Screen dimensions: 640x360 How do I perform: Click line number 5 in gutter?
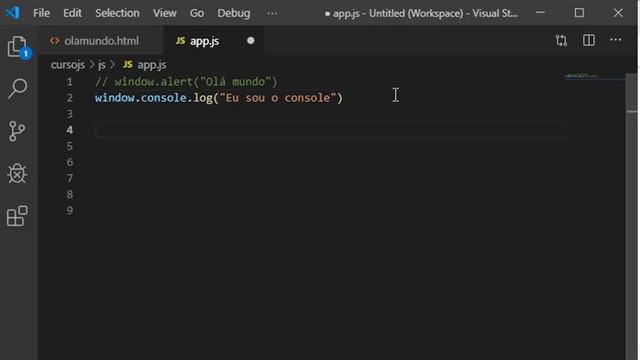click(x=70, y=146)
